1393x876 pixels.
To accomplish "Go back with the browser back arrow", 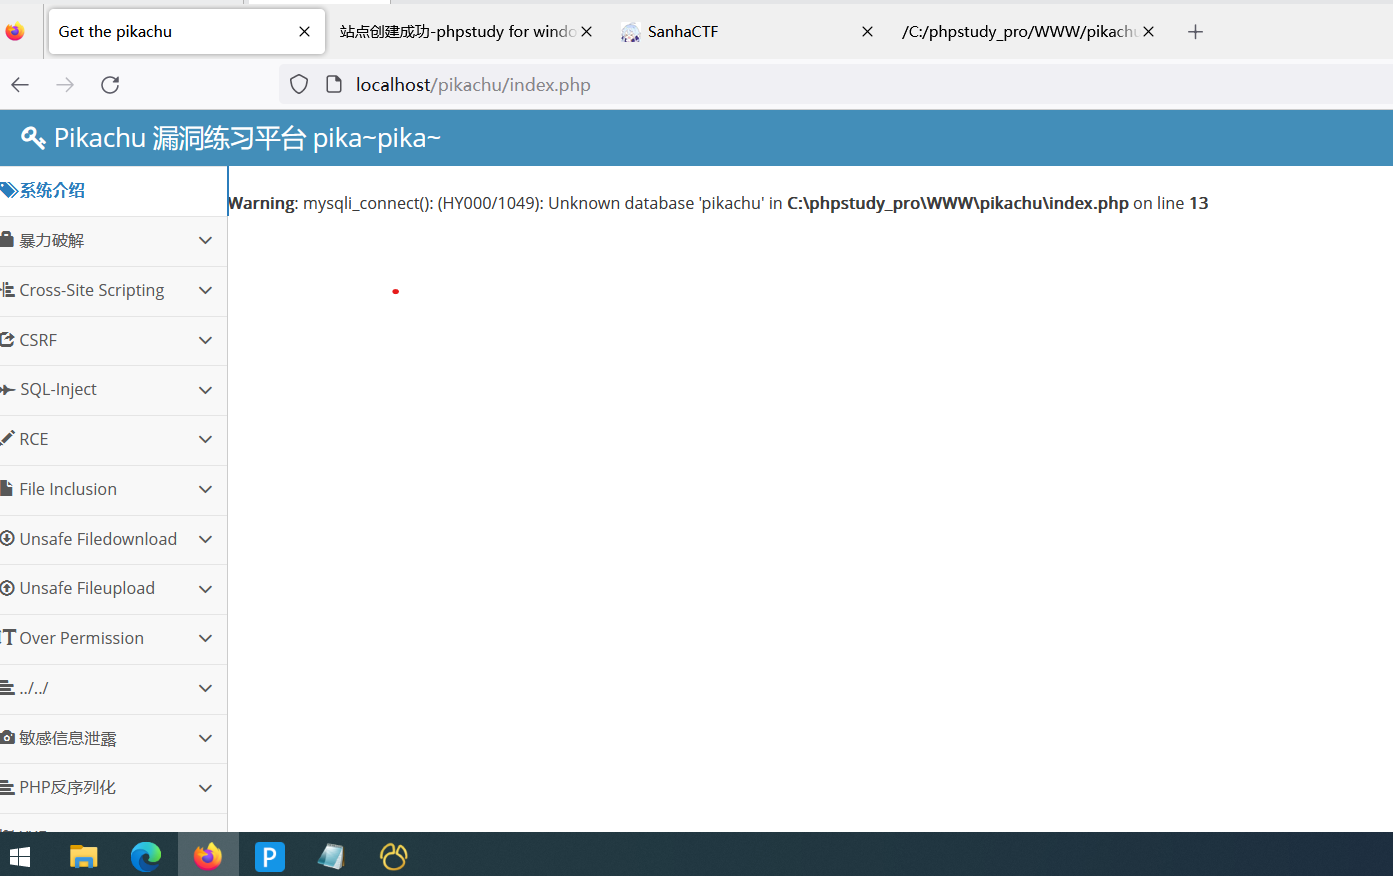I will pos(20,85).
